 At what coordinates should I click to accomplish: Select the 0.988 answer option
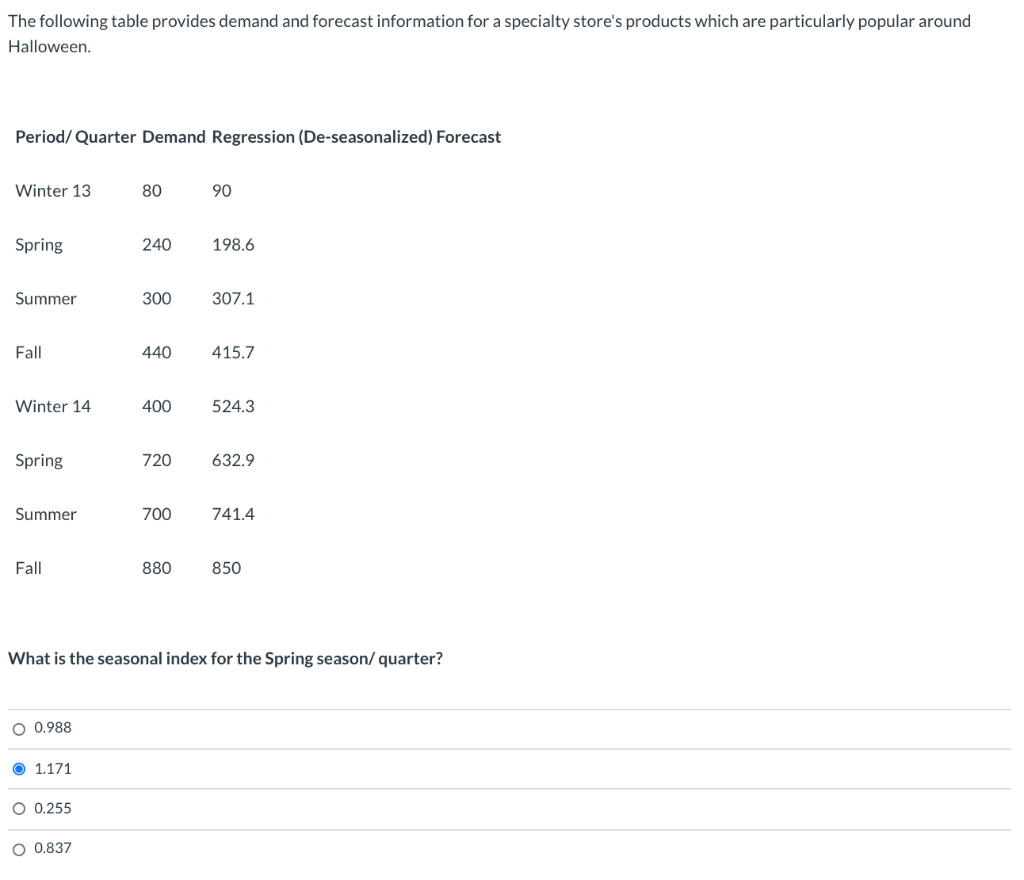(x=19, y=728)
